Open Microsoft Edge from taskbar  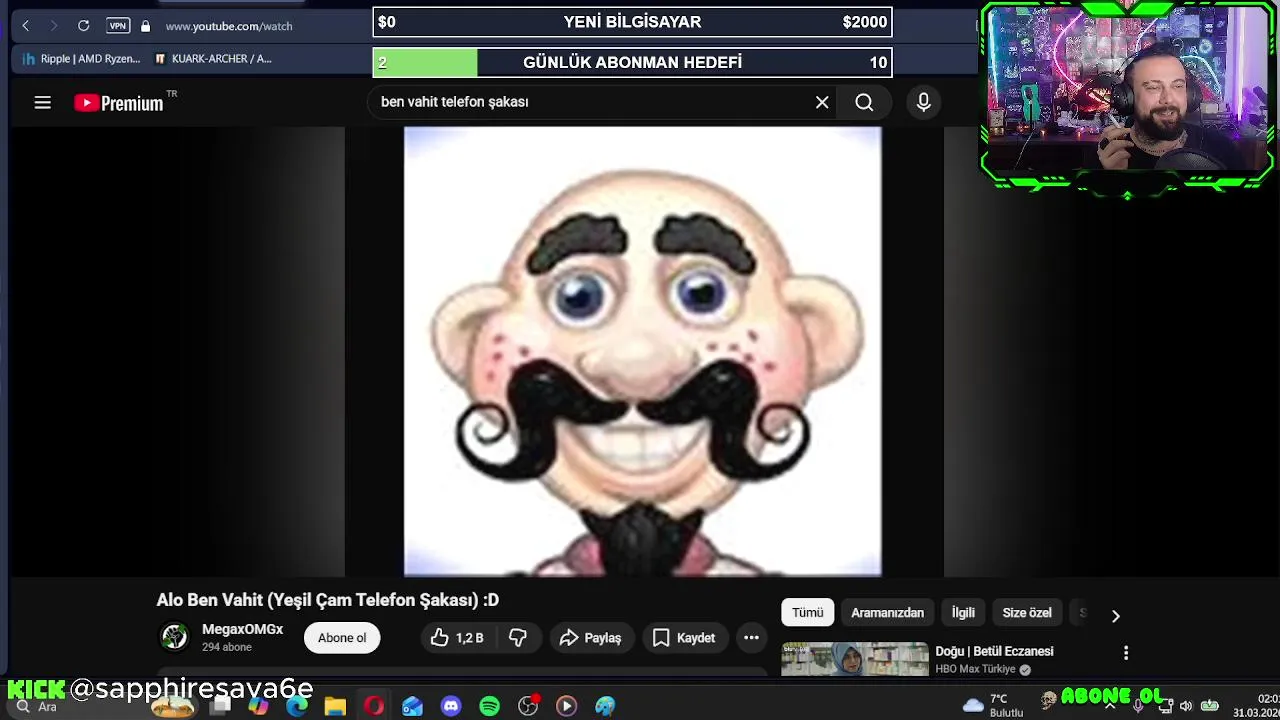tap(297, 706)
